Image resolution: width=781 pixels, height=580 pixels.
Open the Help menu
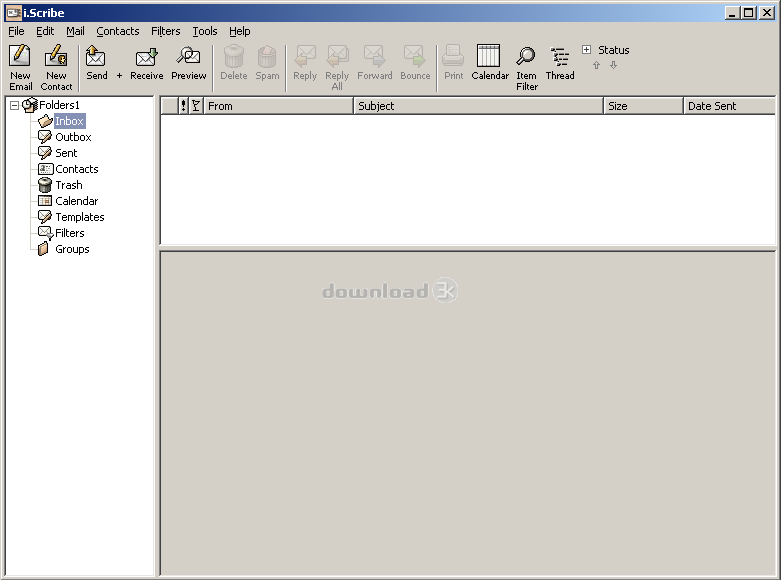[240, 31]
